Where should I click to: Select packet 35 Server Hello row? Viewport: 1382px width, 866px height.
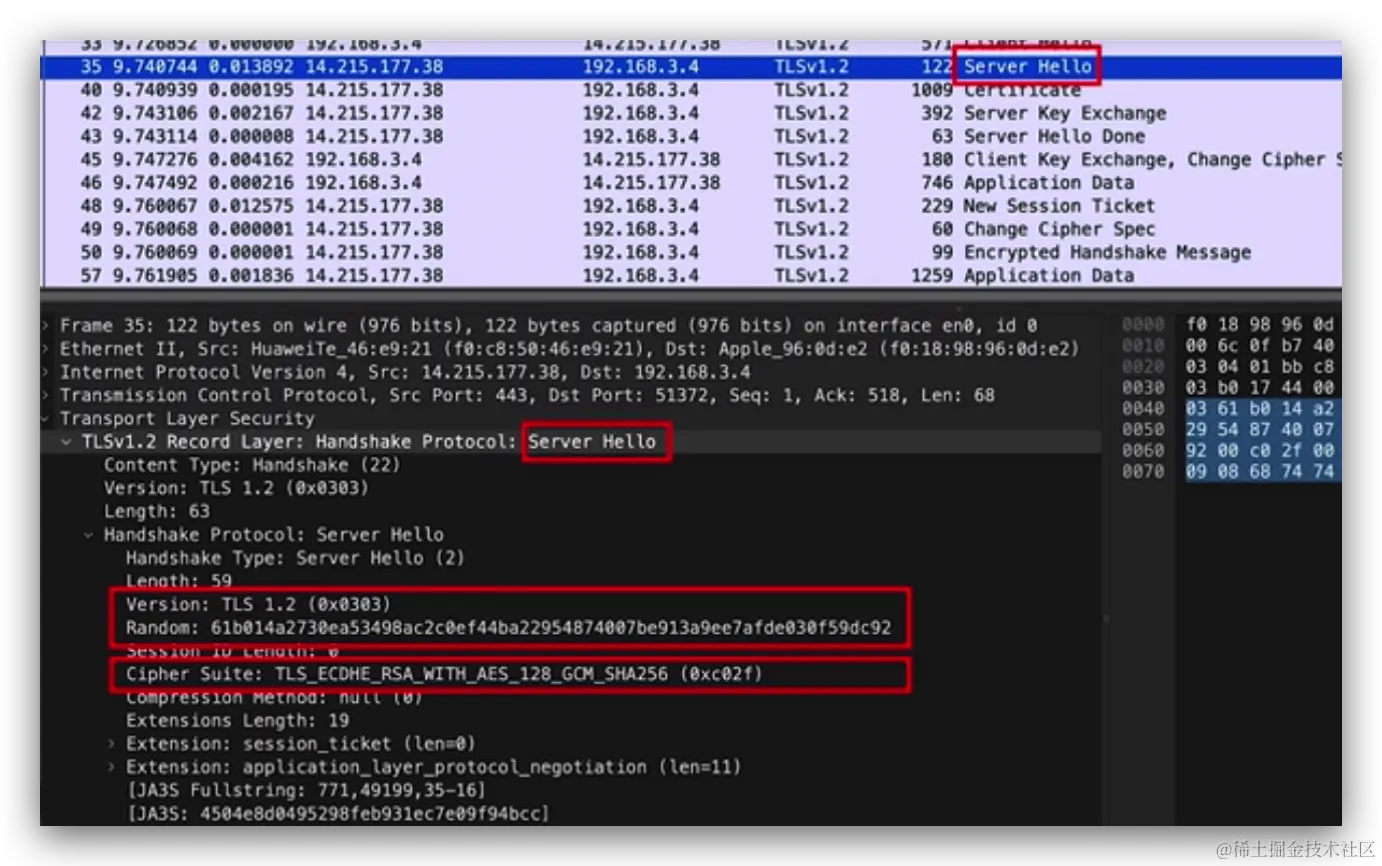point(691,67)
